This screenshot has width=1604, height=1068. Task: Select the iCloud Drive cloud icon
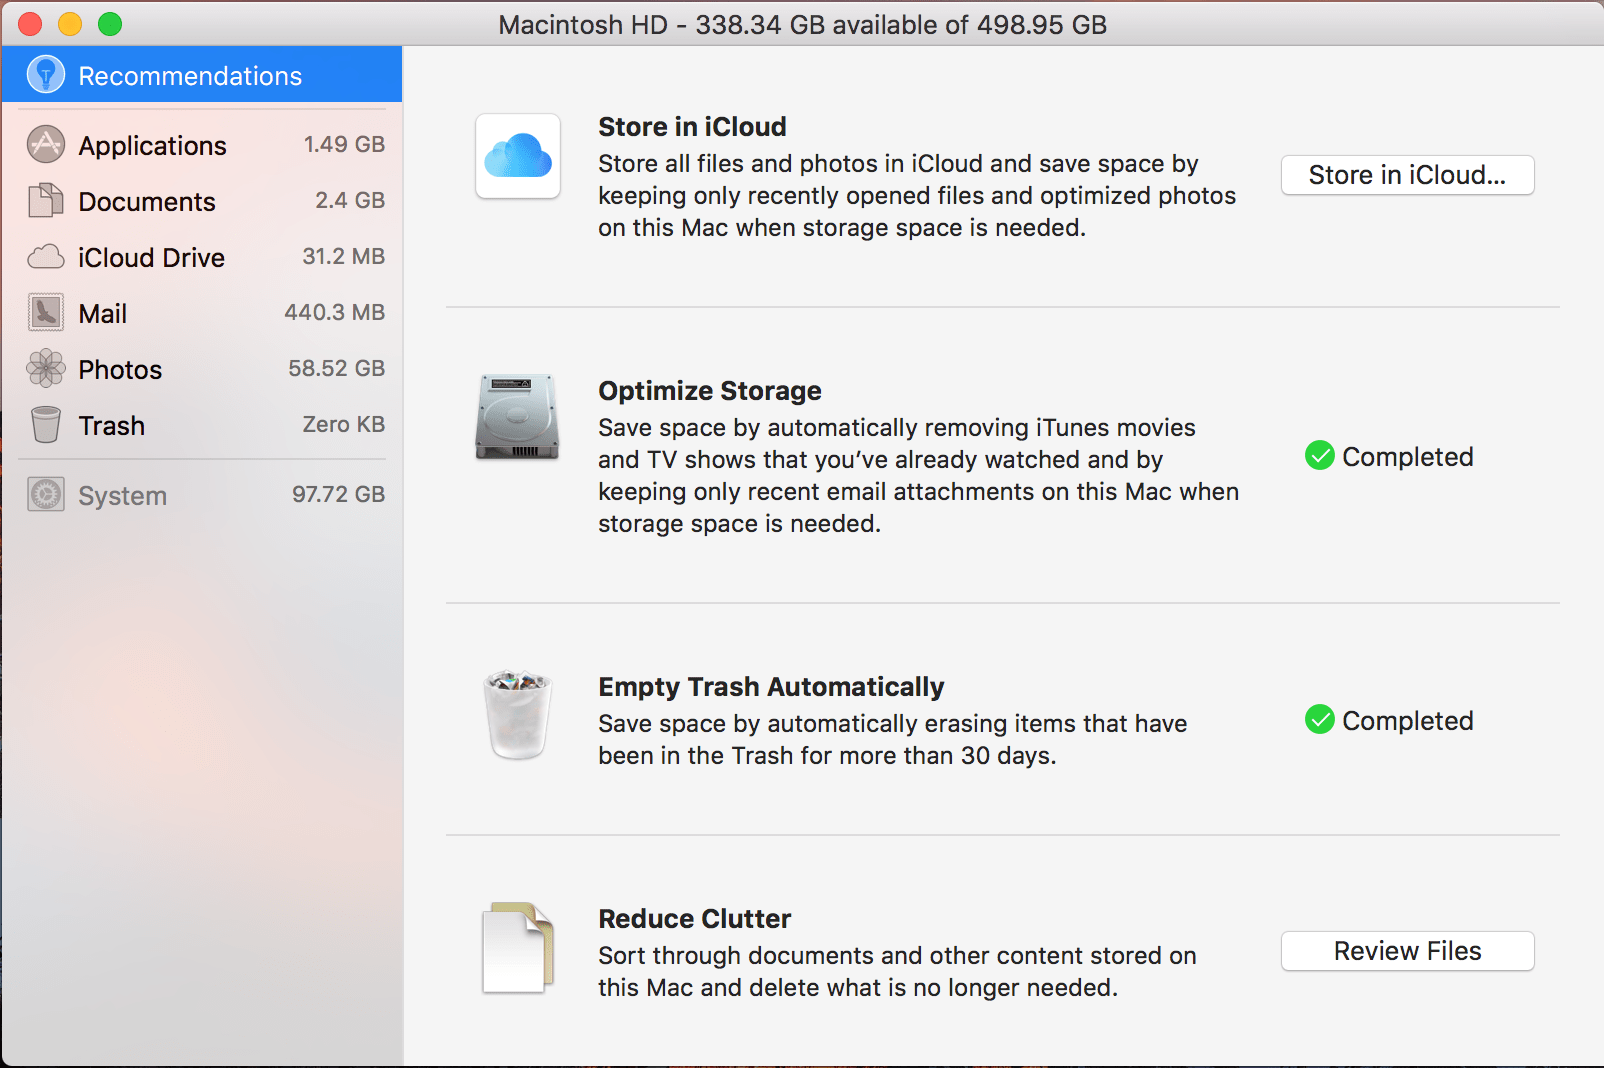pos(44,257)
